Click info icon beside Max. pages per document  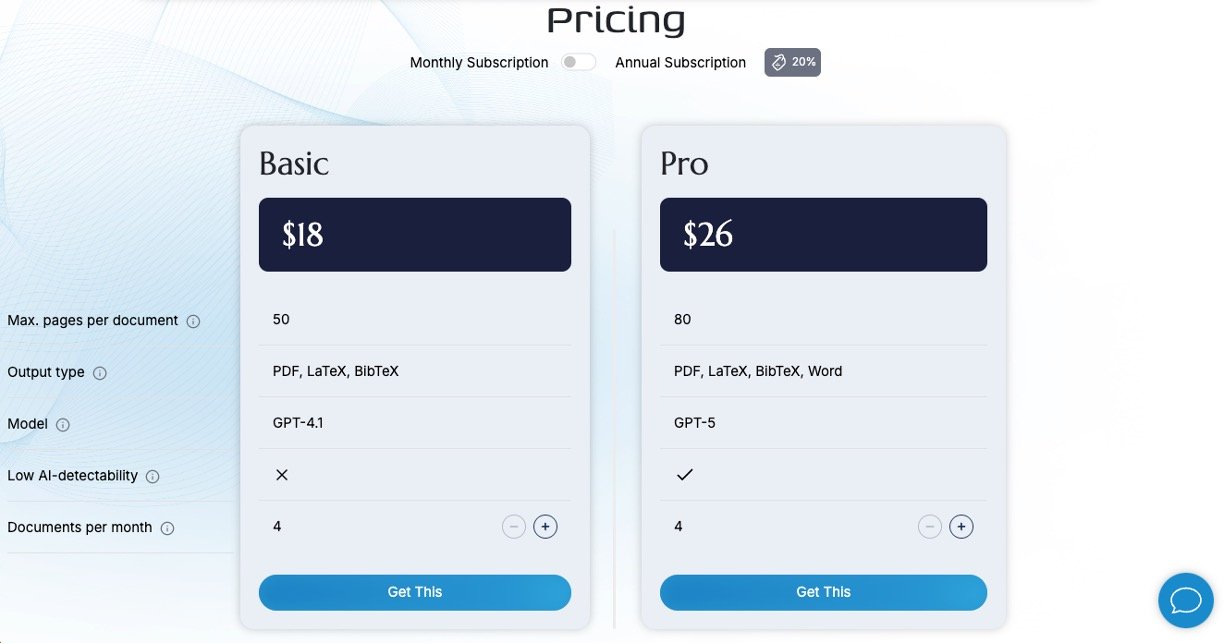(x=193, y=321)
